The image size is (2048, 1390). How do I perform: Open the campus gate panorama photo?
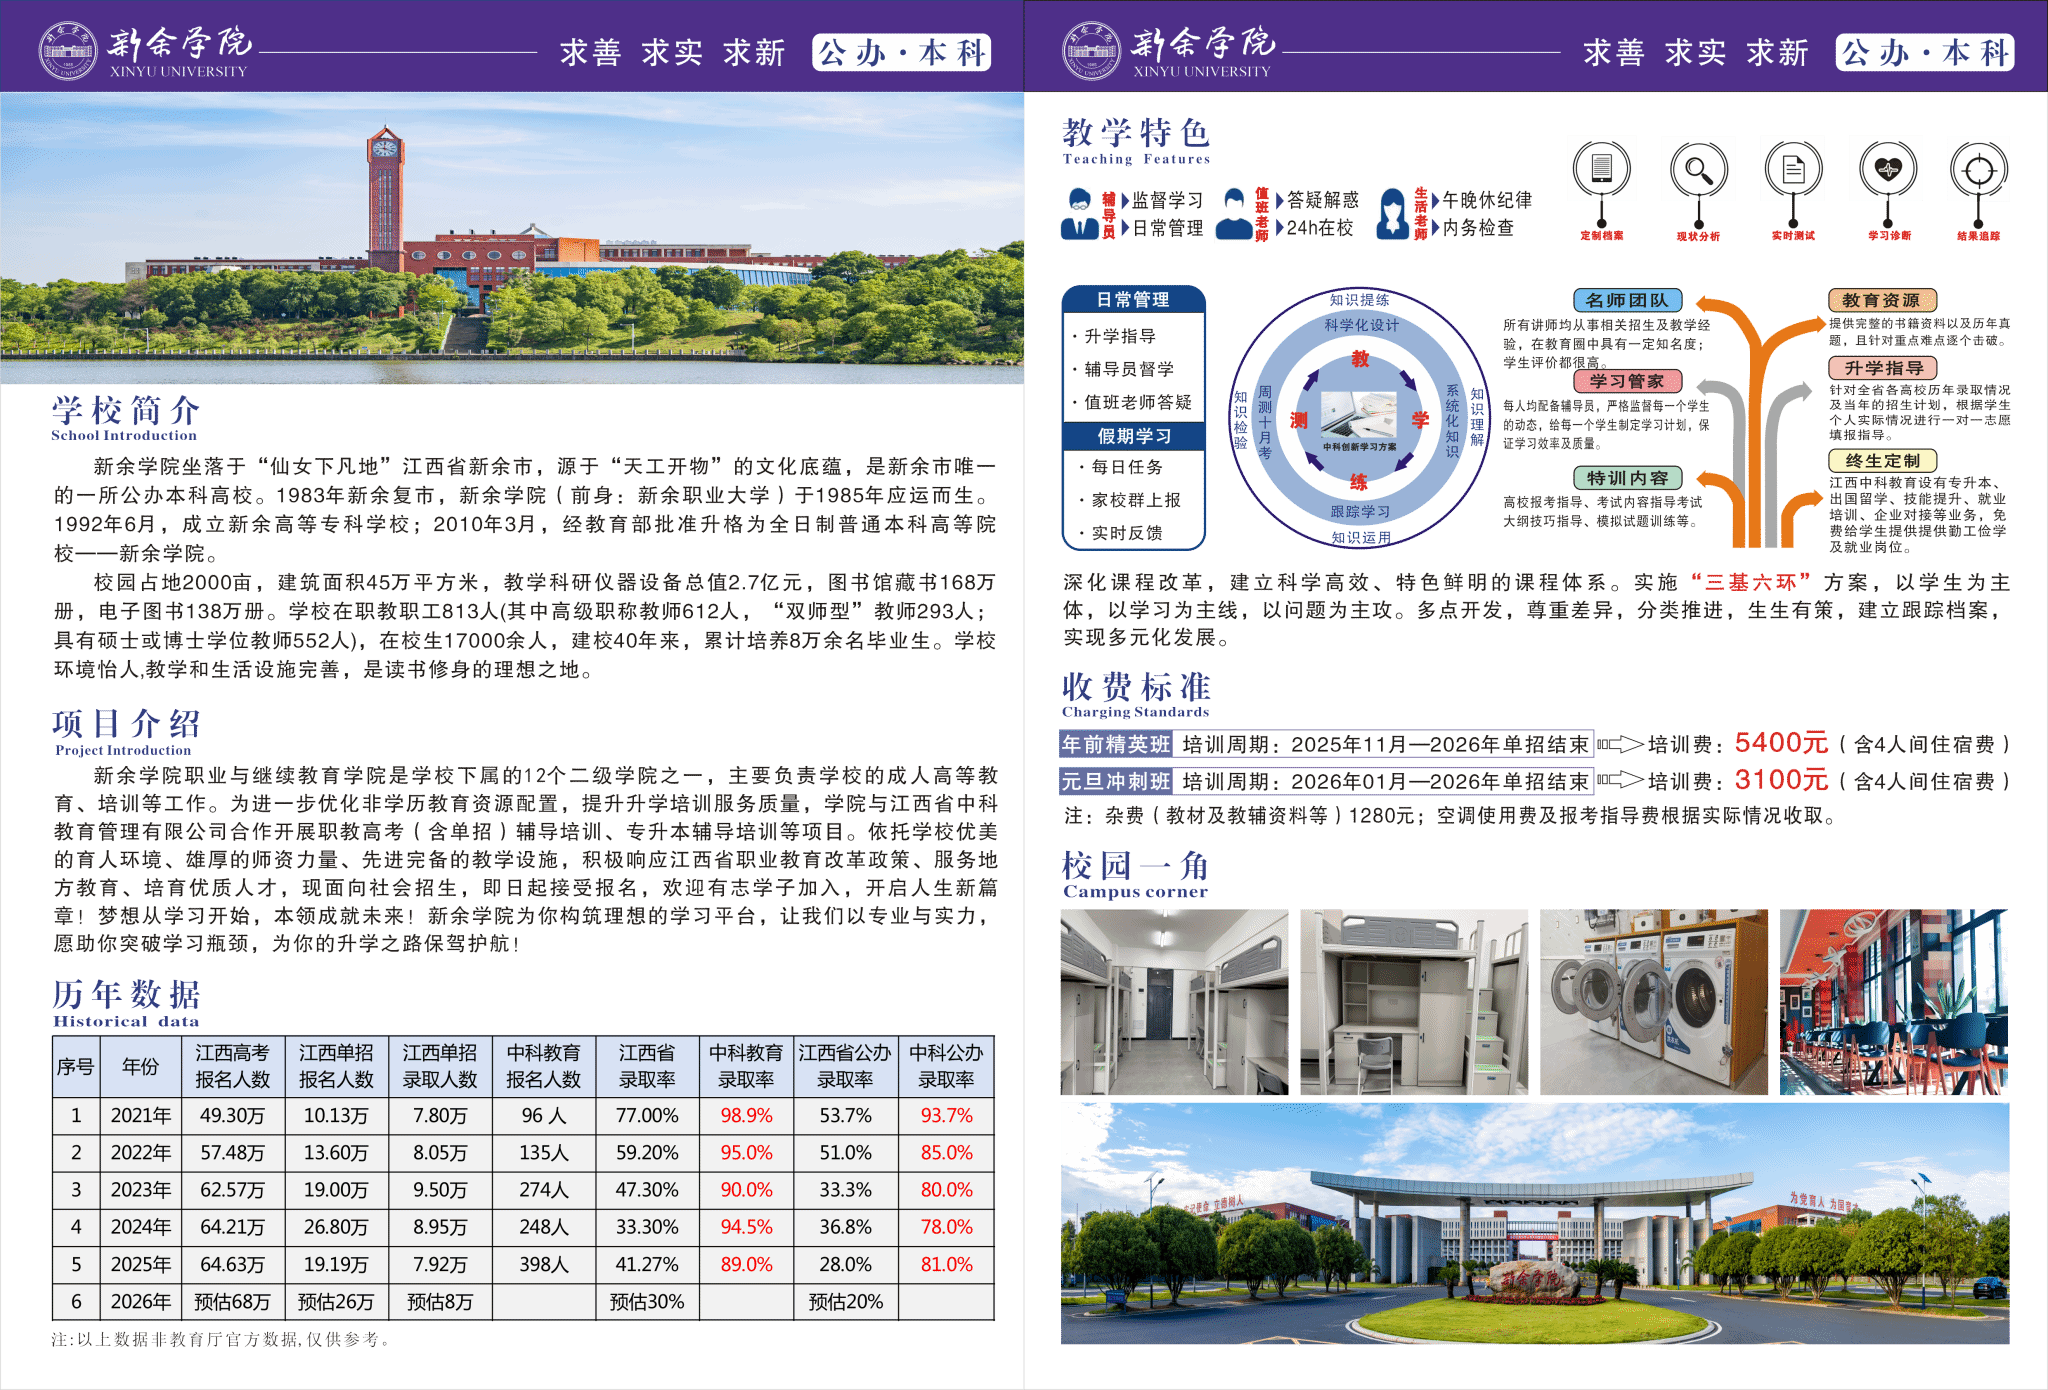pyautogui.click(x=1534, y=1223)
